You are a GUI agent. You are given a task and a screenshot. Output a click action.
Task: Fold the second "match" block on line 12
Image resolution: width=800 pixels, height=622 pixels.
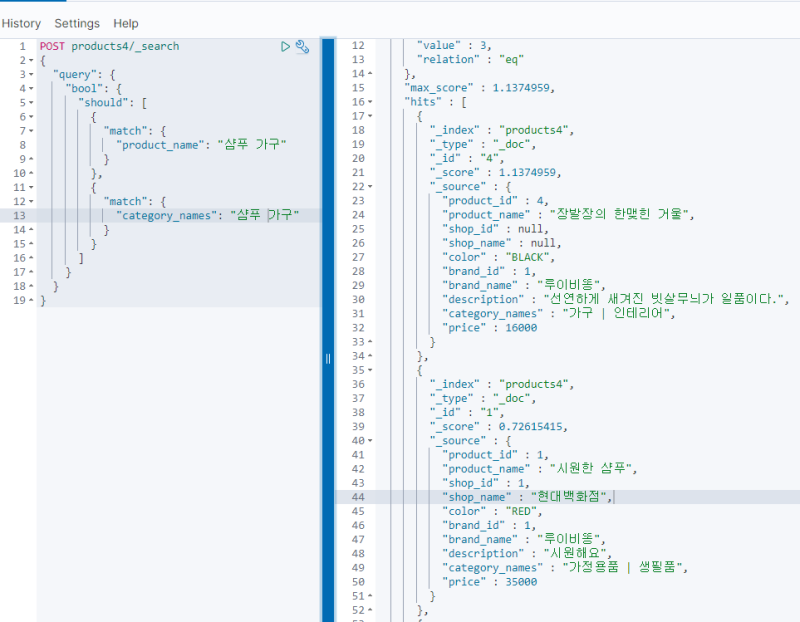coord(31,202)
